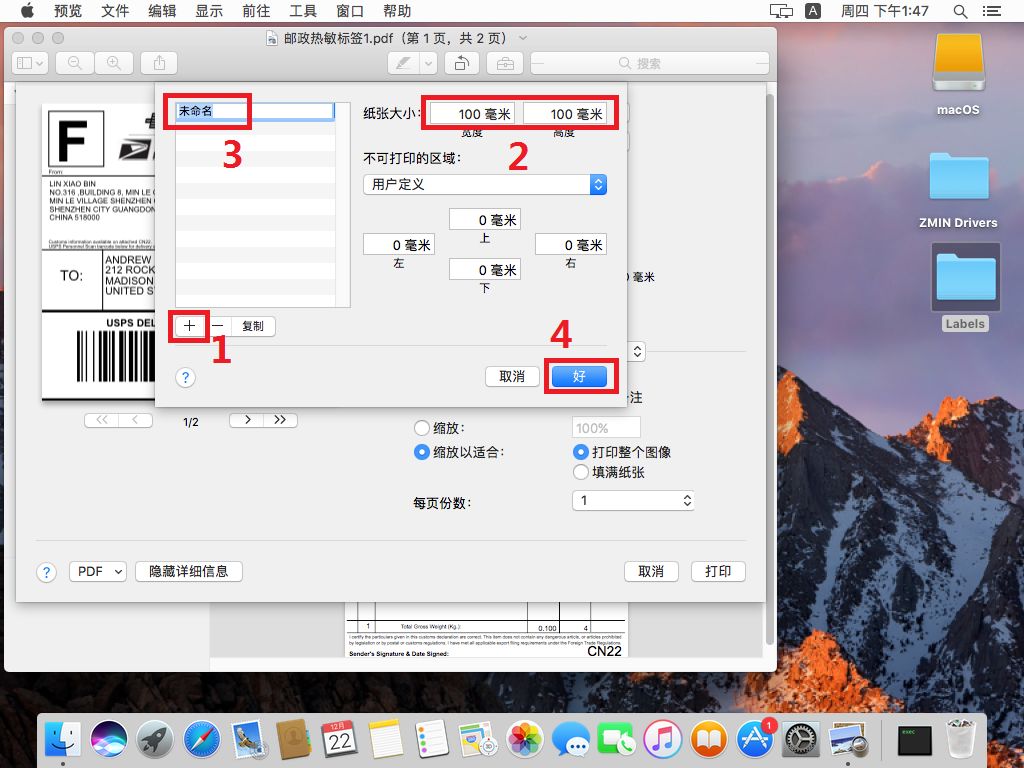1024x768 pixels.
Task: Open Finder from the Dock
Action: pyautogui.click(x=63, y=740)
